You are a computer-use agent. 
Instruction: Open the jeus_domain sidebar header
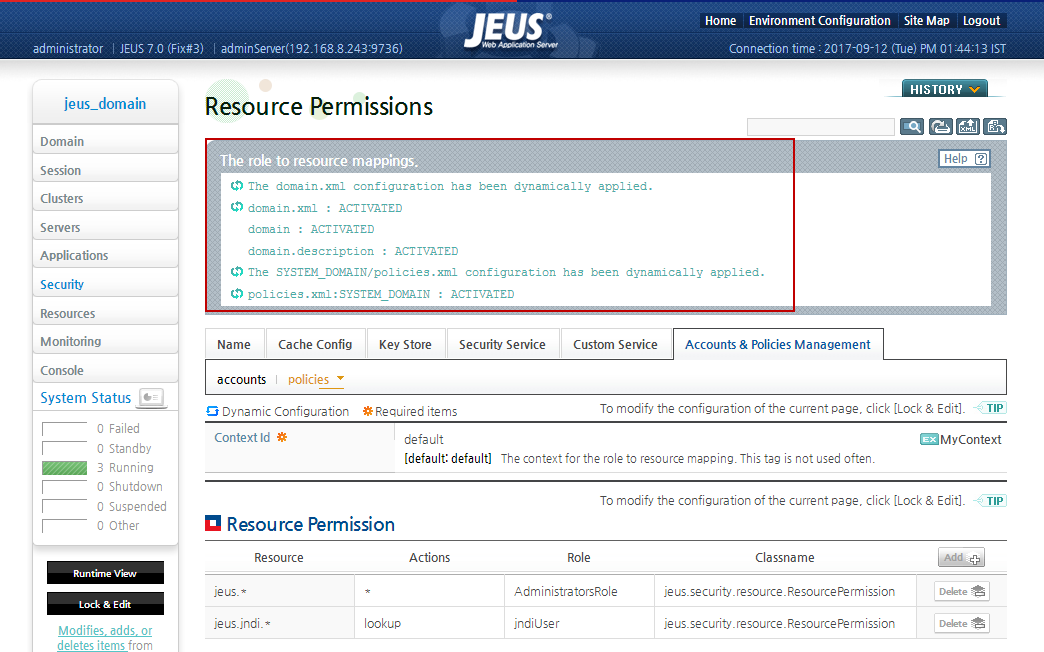click(105, 103)
